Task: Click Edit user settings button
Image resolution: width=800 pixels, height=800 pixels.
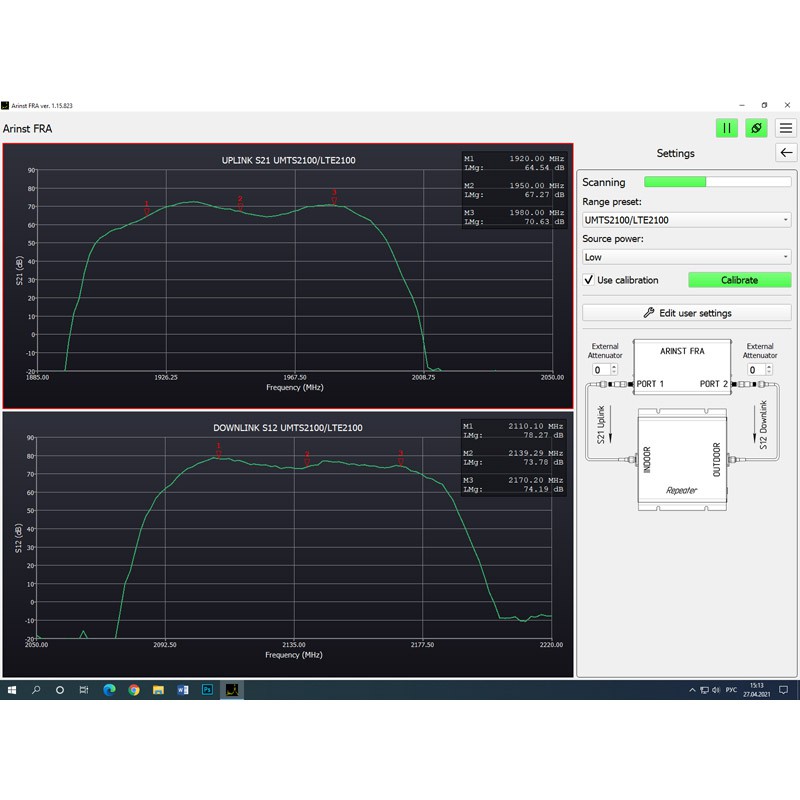Action: [686, 313]
